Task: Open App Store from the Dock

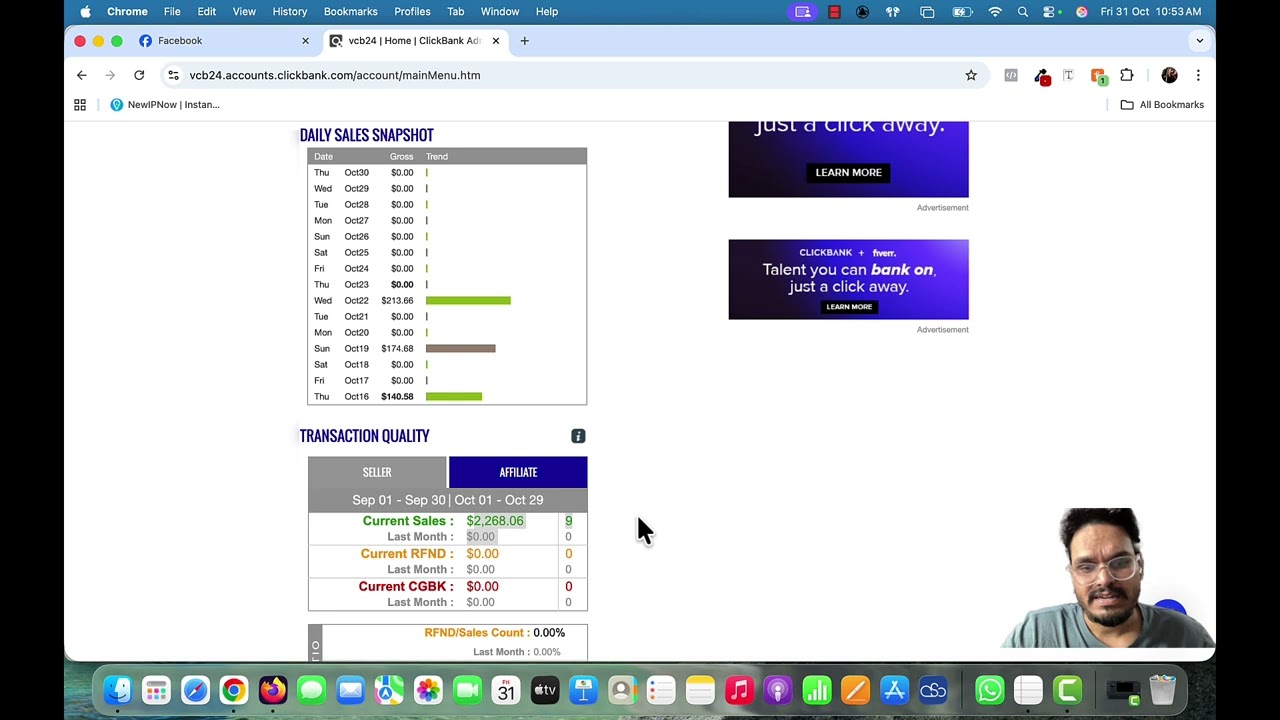Action: point(894,690)
